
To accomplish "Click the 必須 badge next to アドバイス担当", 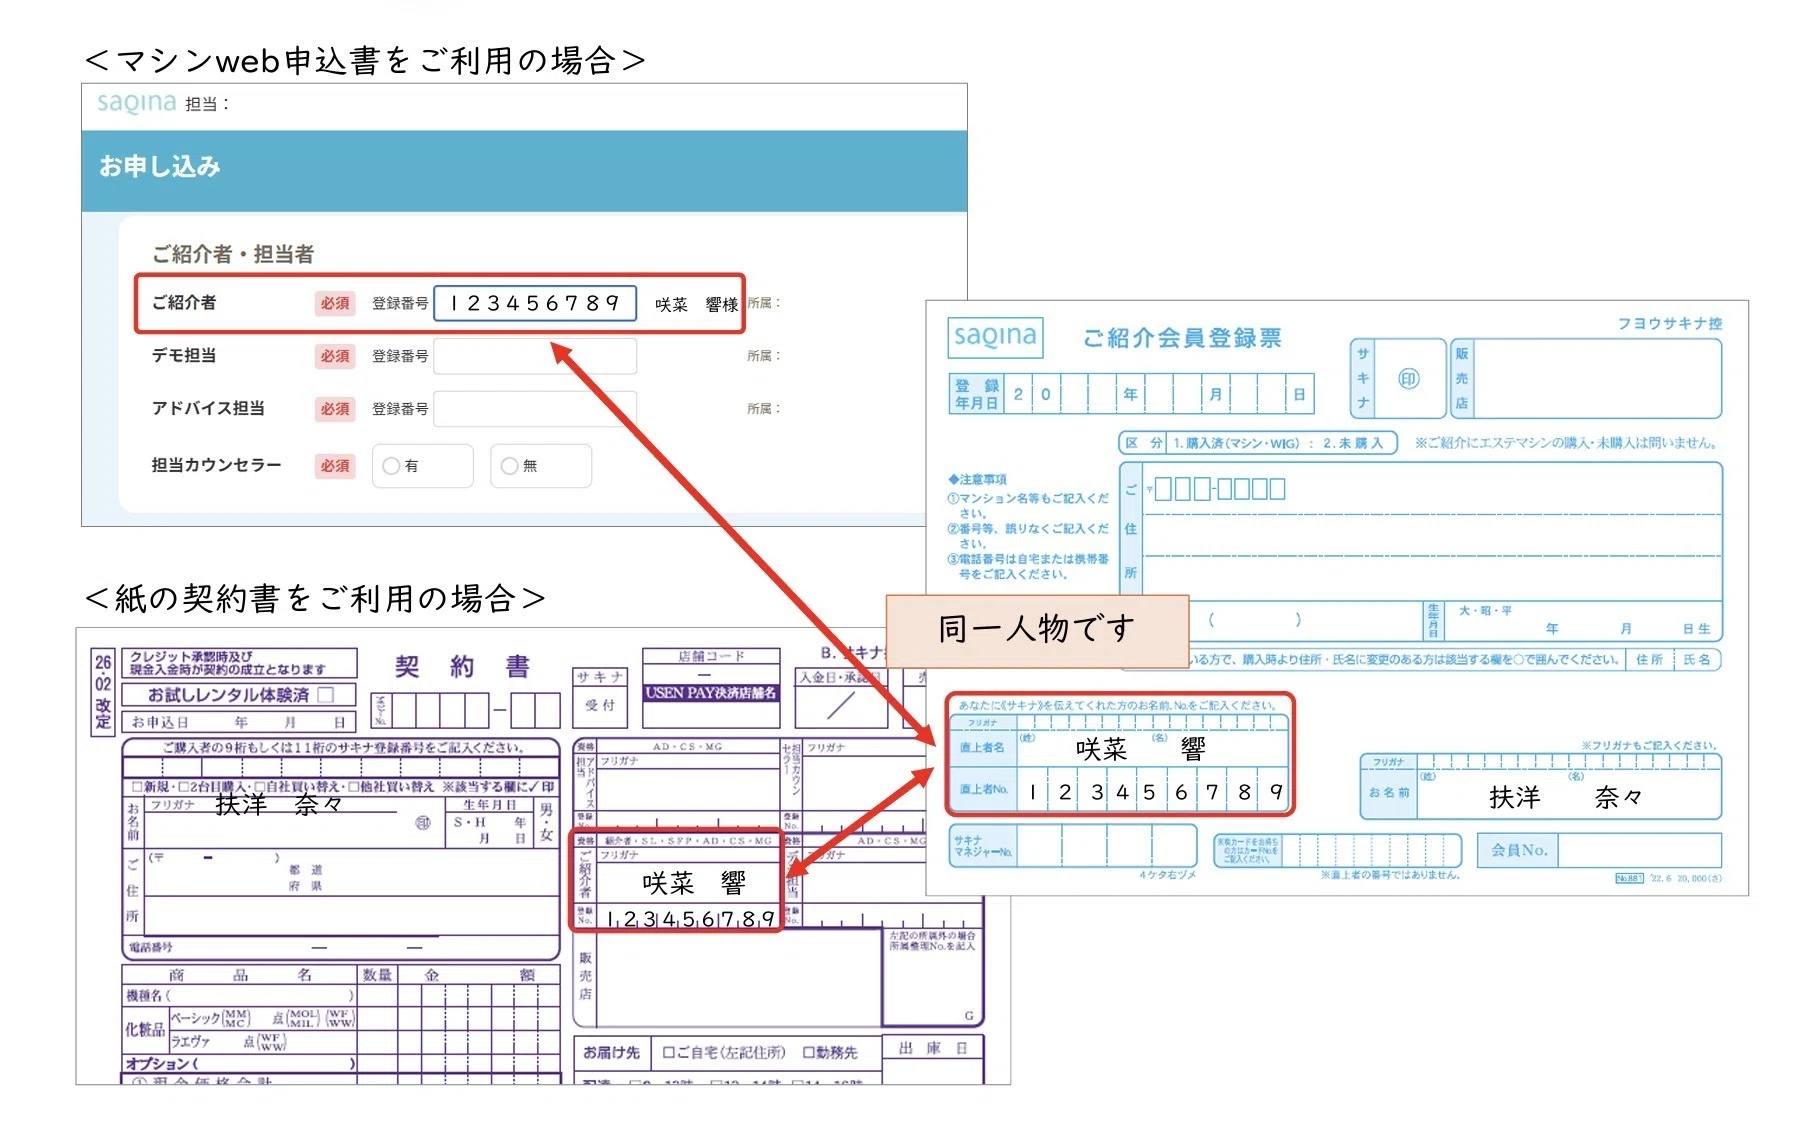I will click(x=335, y=409).
